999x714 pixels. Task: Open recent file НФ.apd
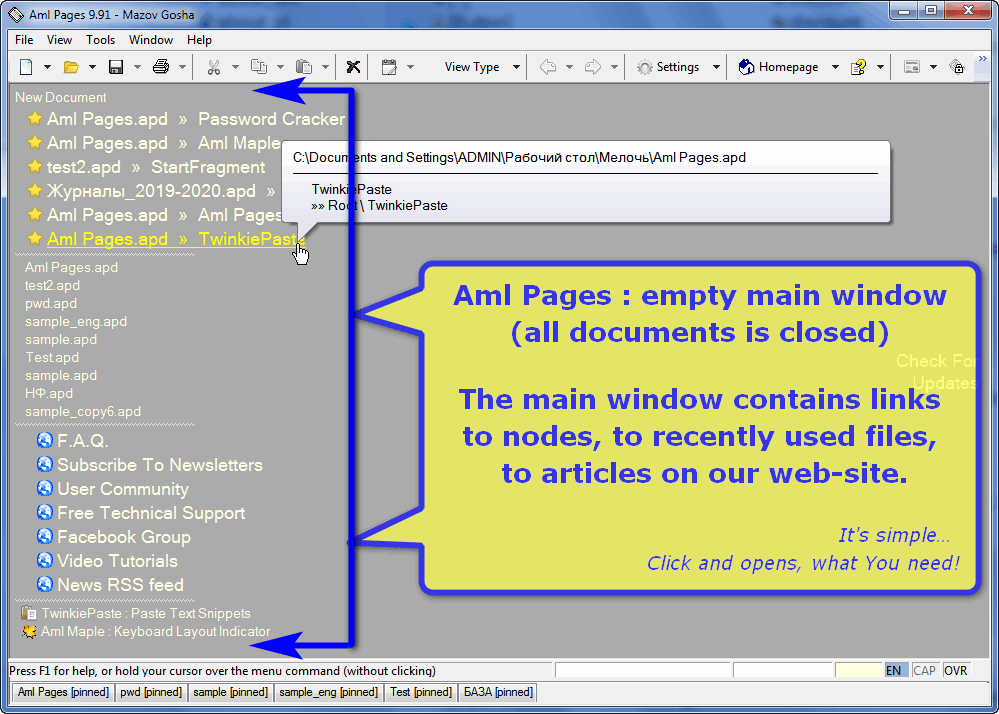[49, 393]
